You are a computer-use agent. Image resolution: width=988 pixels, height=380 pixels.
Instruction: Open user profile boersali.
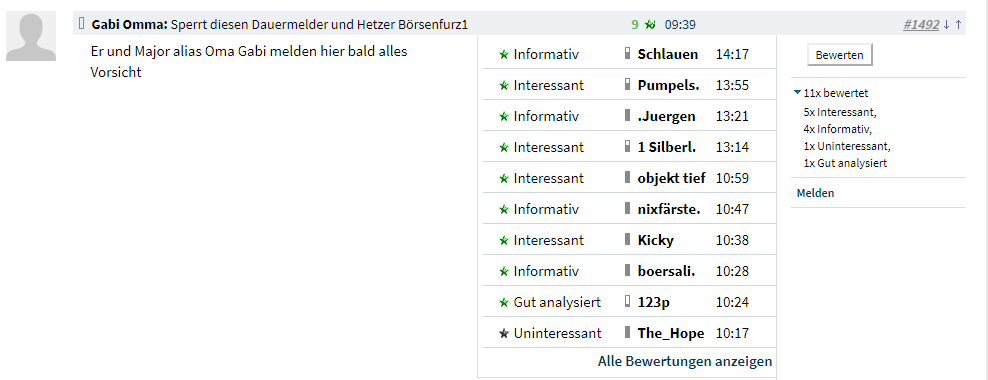tap(668, 272)
